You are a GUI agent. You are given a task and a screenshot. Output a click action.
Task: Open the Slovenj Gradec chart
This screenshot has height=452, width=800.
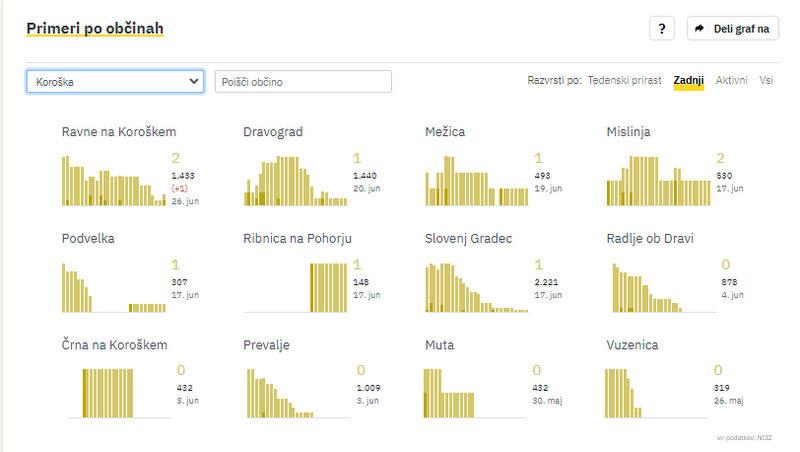pos(477,287)
